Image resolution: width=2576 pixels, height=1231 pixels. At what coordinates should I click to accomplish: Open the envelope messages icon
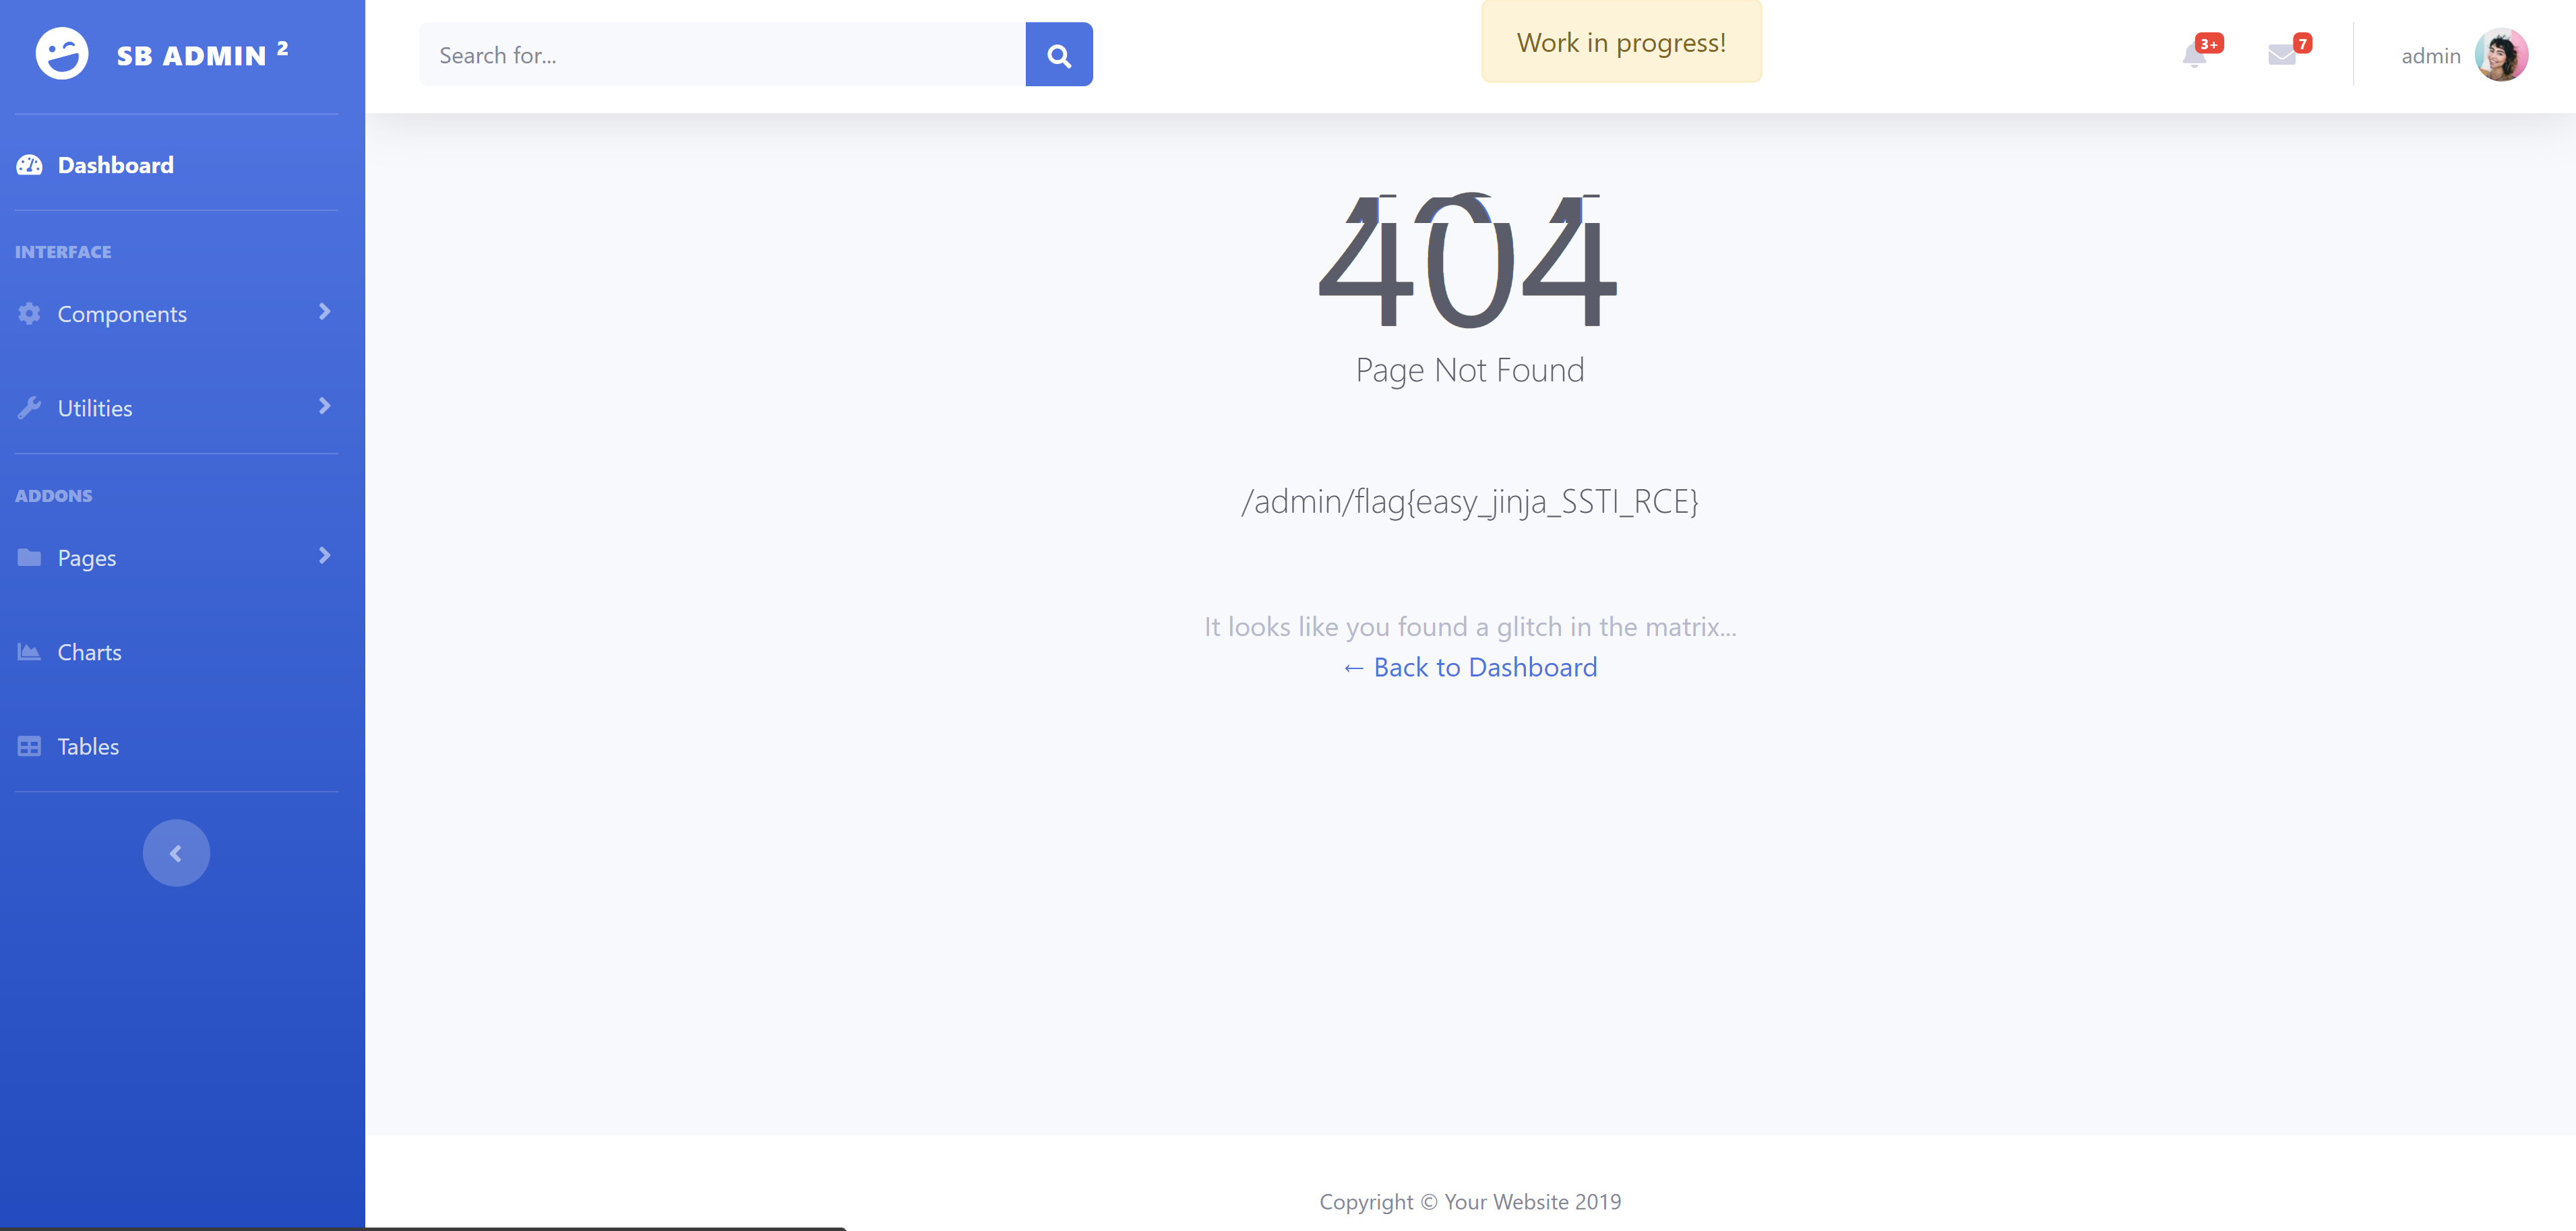point(2281,55)
